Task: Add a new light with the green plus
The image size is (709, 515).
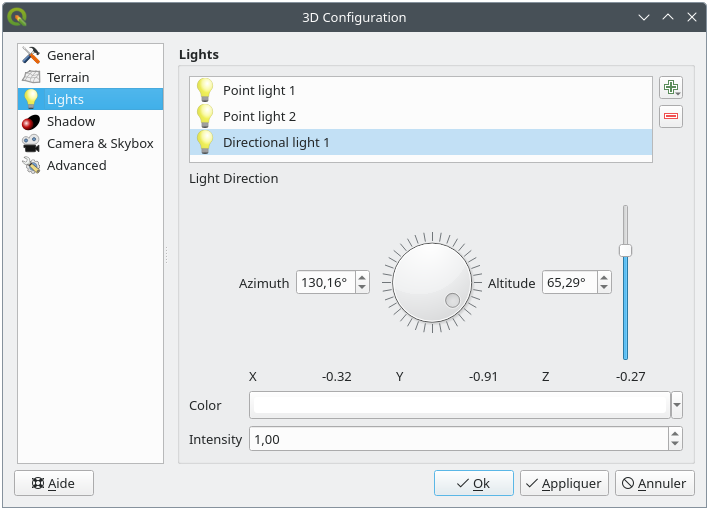Action: coord(671,87)
